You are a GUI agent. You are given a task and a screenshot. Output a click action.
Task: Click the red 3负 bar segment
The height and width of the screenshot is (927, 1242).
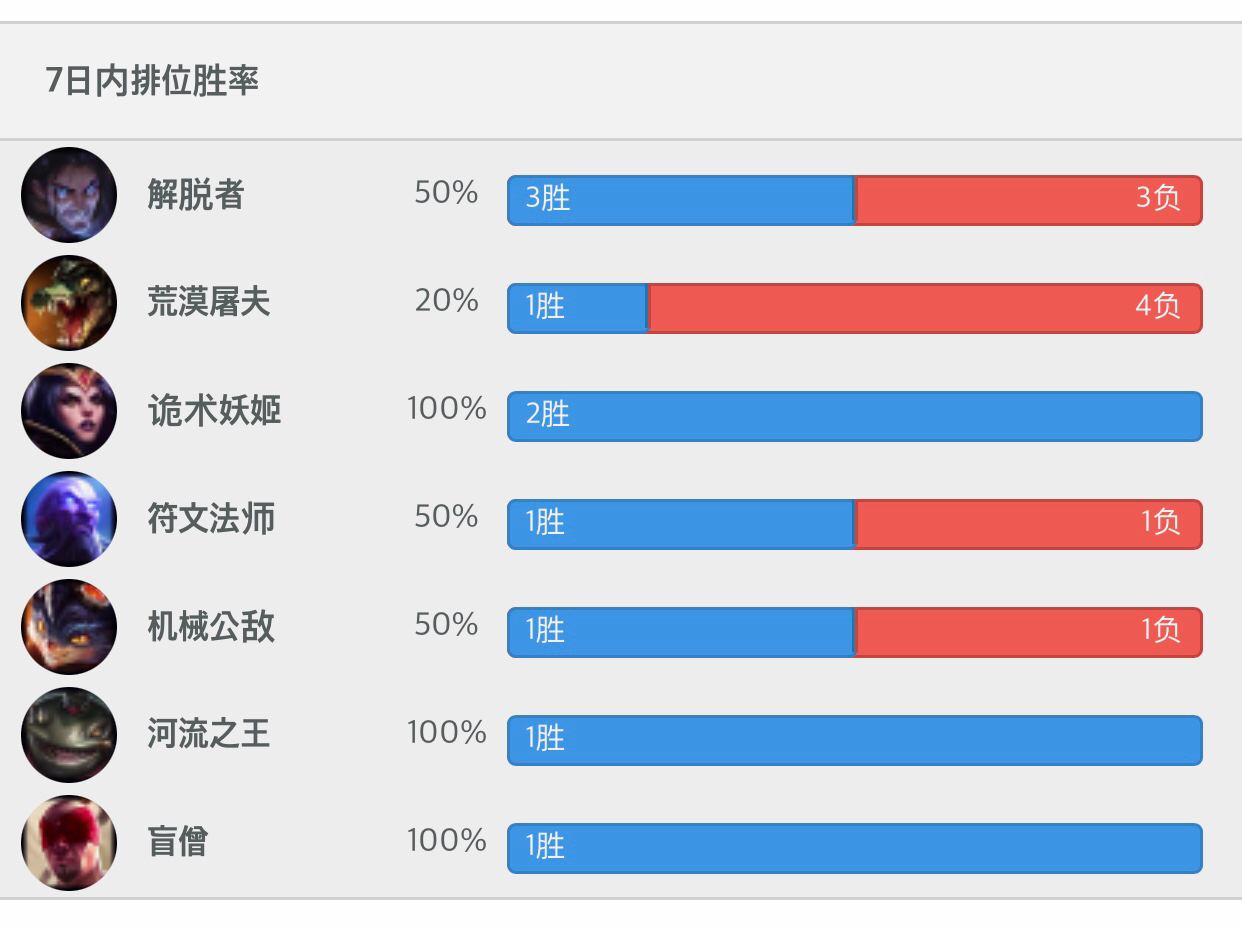[x=1029, y=200]
